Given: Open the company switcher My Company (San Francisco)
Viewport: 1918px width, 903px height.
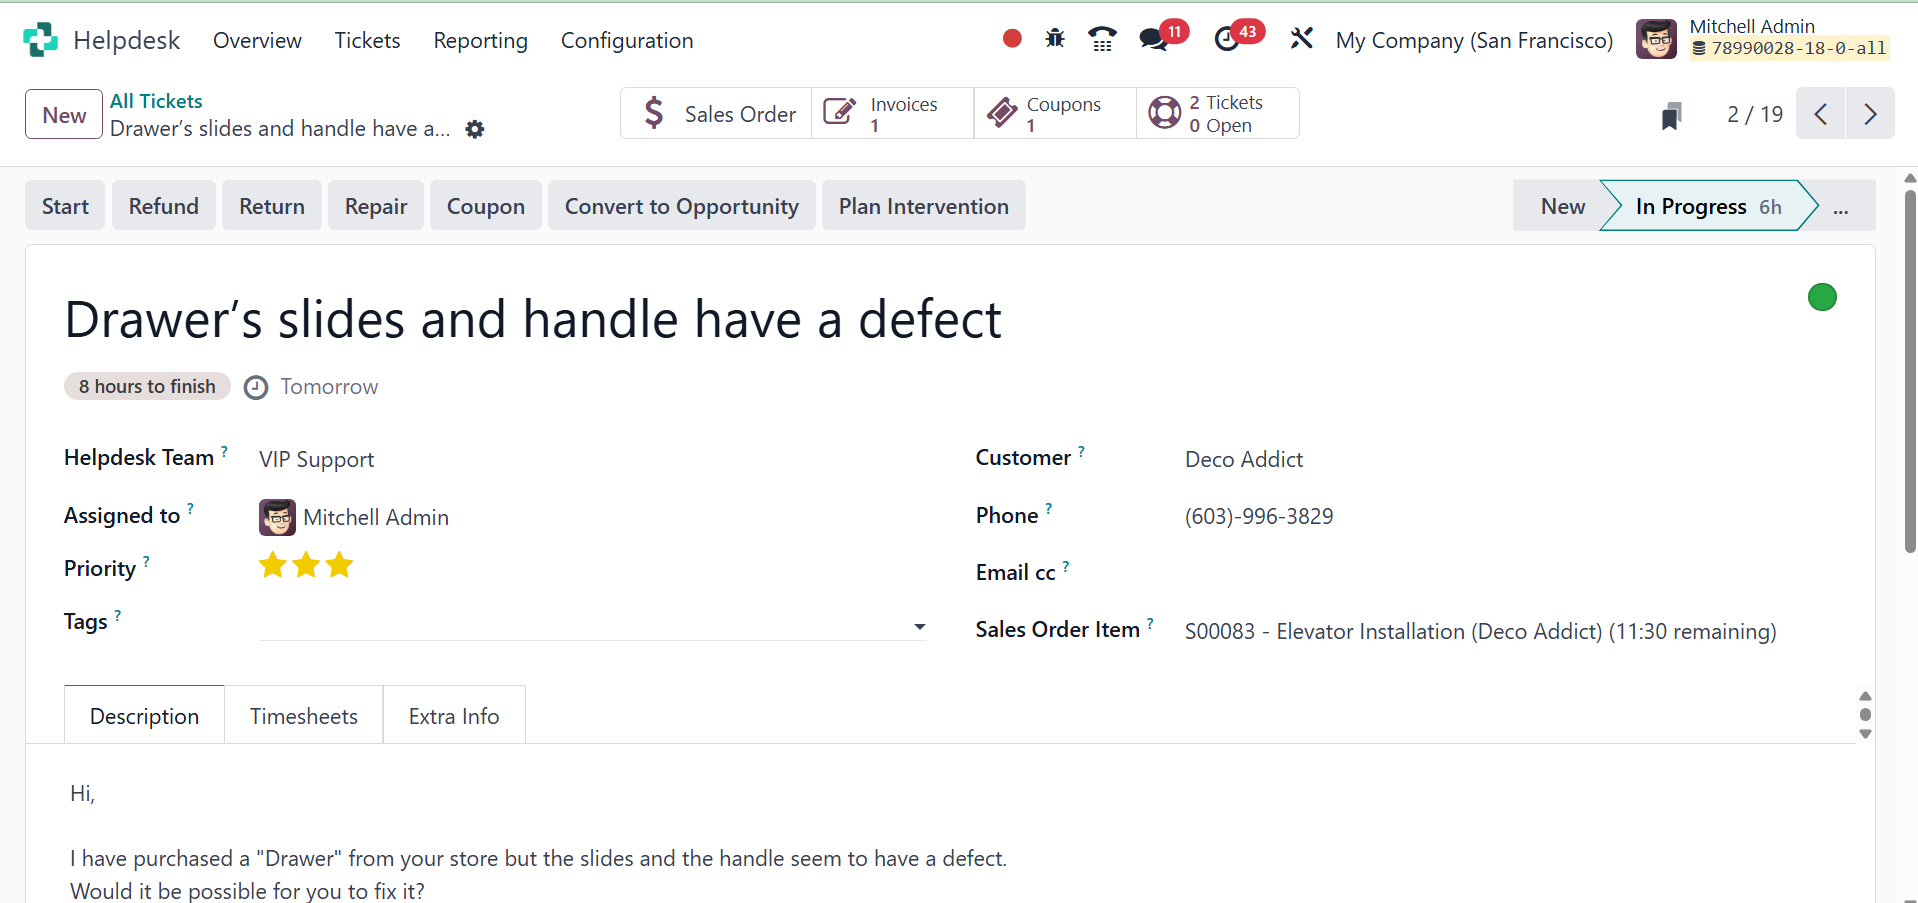Looking at the screenshot, I should pyautogui.click(x=1474, y=40).
